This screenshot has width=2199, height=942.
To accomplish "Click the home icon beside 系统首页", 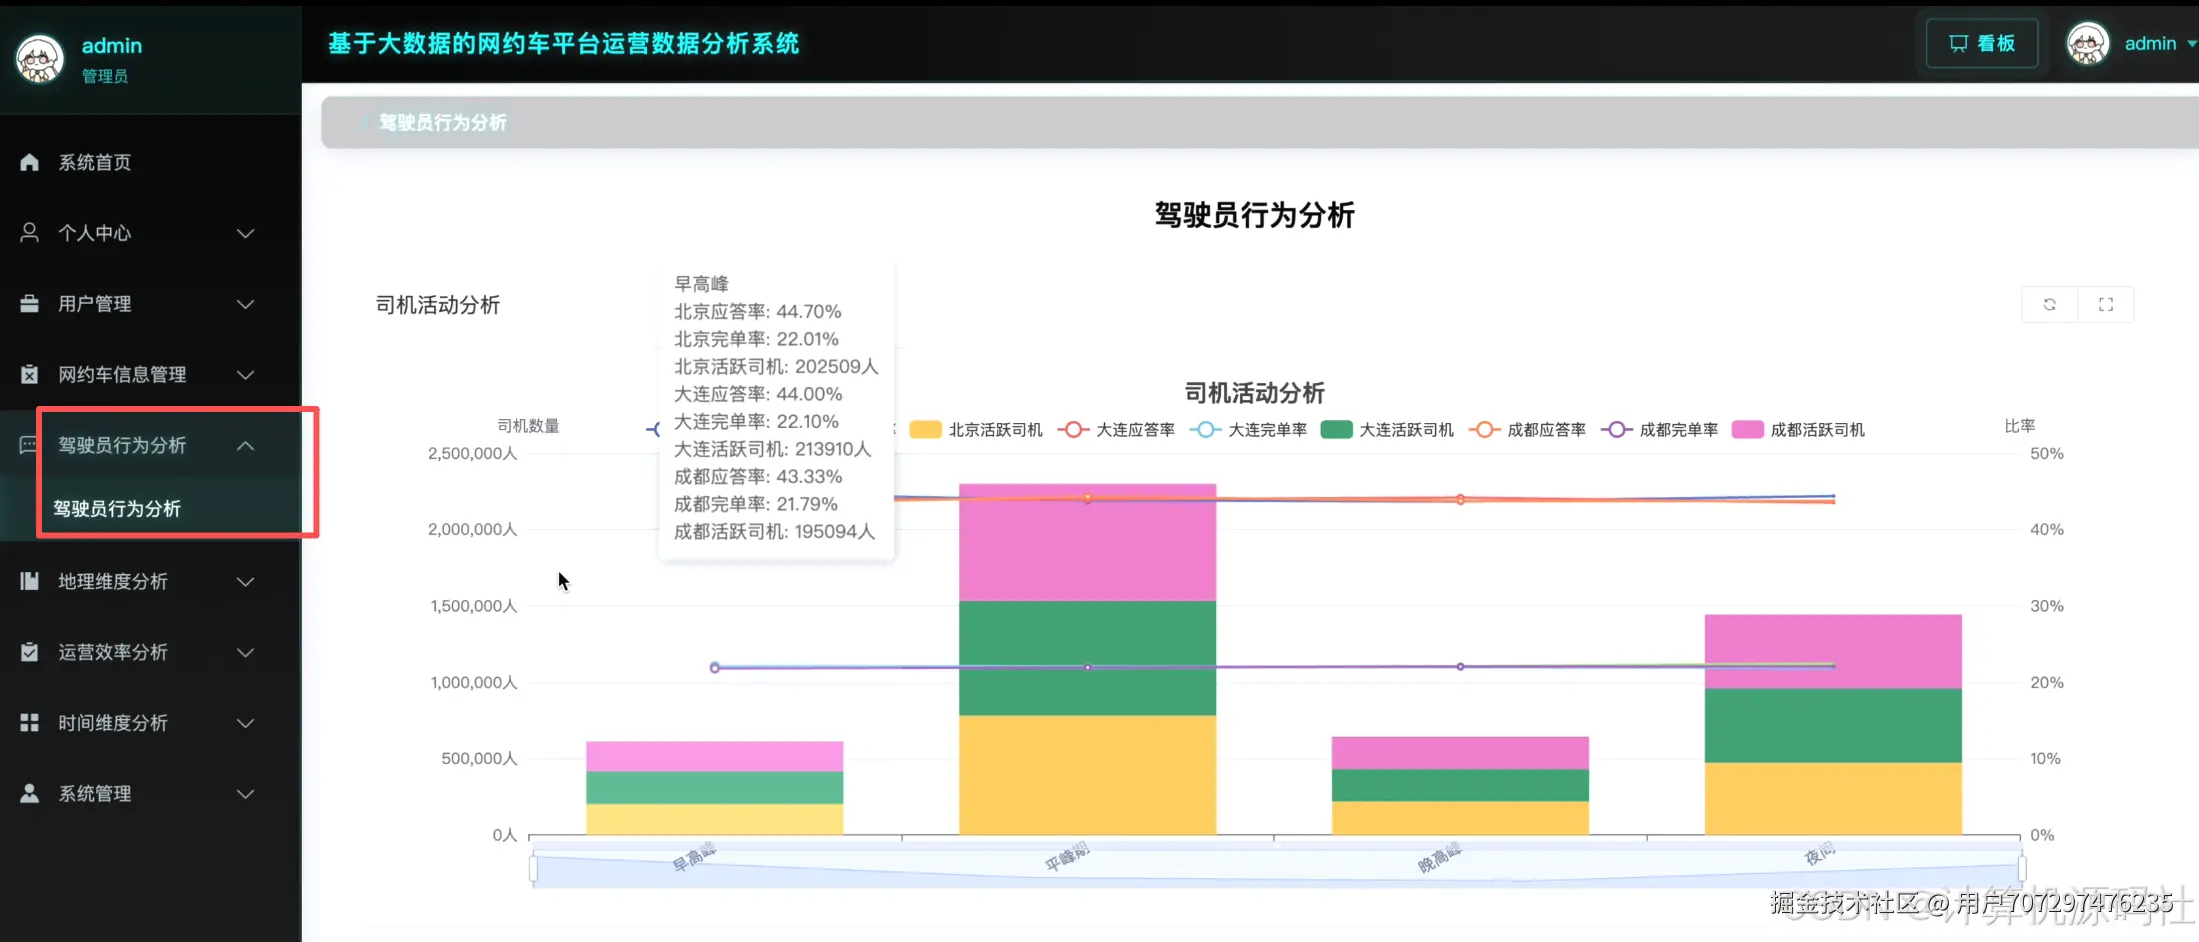I will [29, 162].
